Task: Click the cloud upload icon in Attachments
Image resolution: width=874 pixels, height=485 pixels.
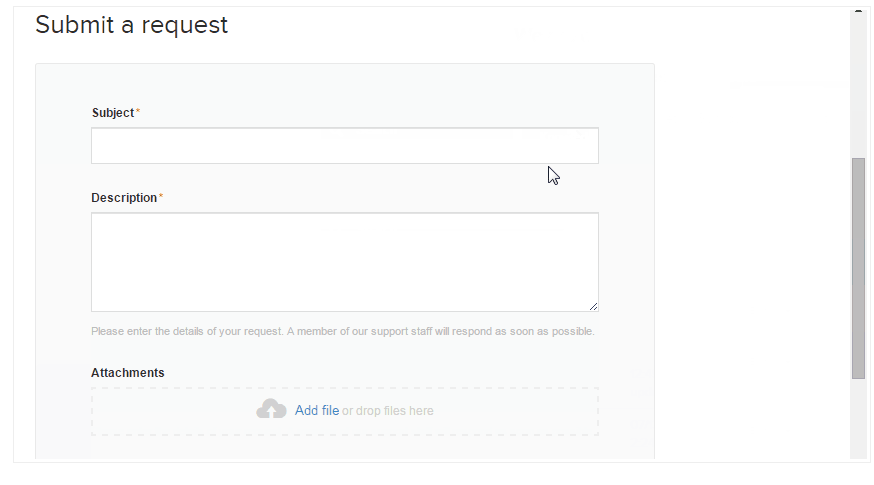Action: pos(271,410)
